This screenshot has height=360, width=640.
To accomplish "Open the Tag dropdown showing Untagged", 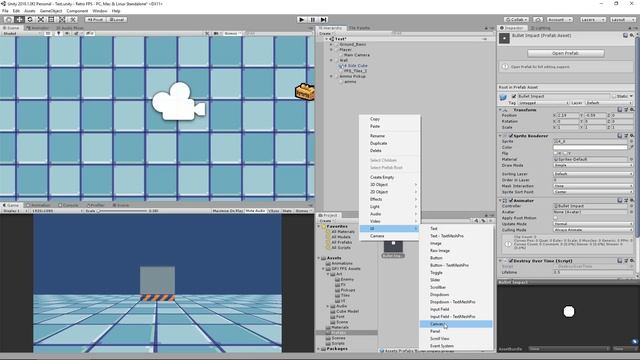I will pyautogui.click(x=543, y=103).
